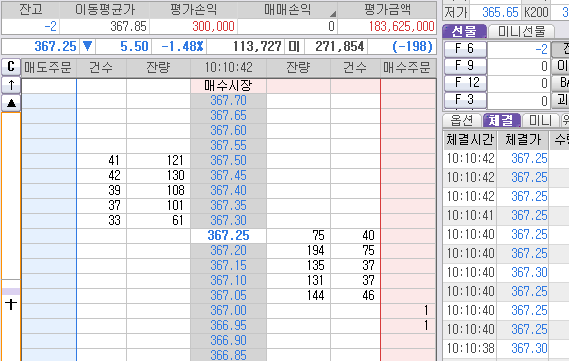Click the 매도주문 column header
This screenshot has height=361, width=569.
coord(48,67)
